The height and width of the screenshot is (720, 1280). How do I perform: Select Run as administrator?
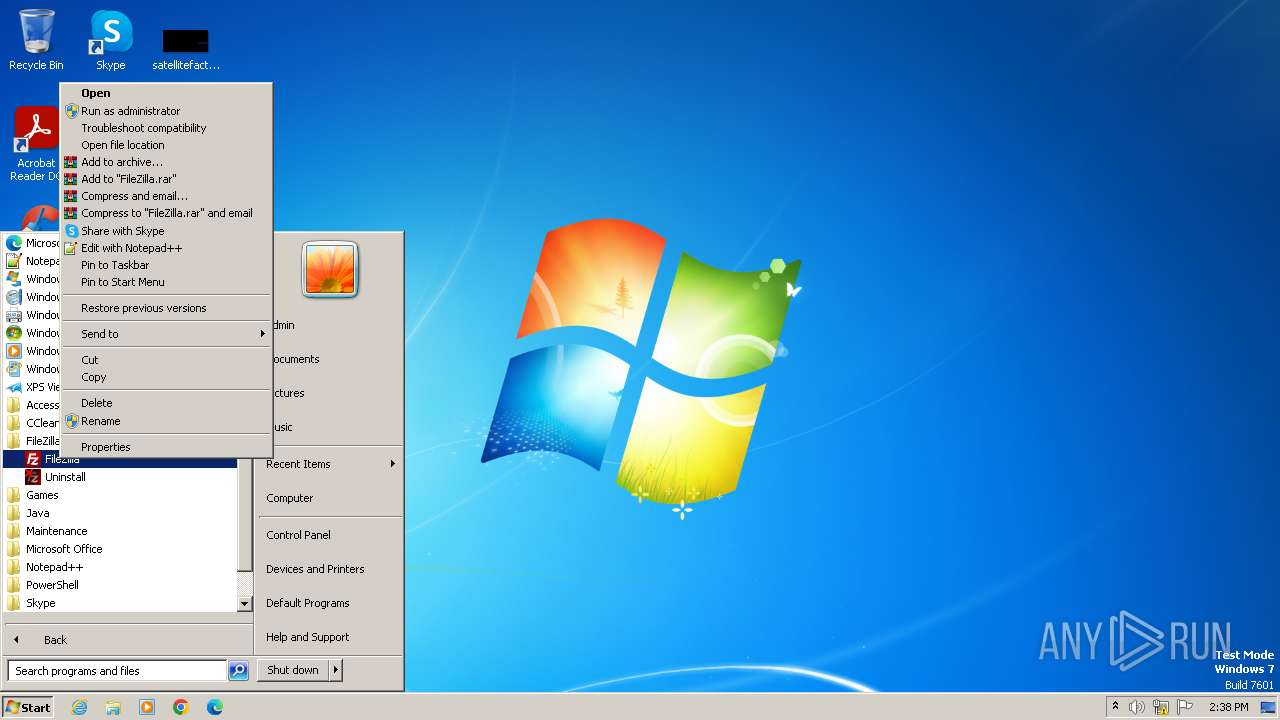[166, 111]
